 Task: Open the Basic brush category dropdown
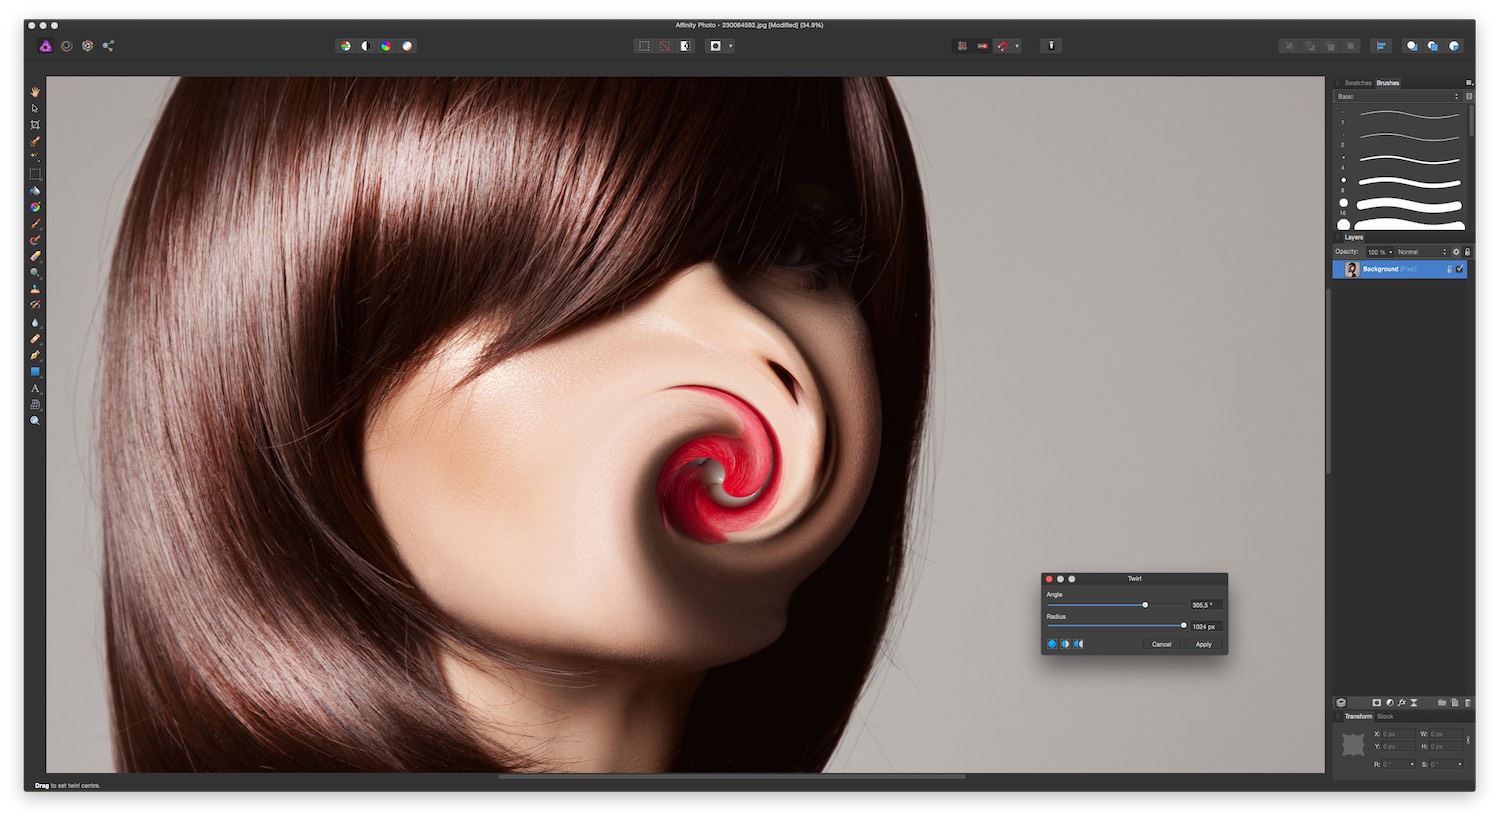(1398, 97)
